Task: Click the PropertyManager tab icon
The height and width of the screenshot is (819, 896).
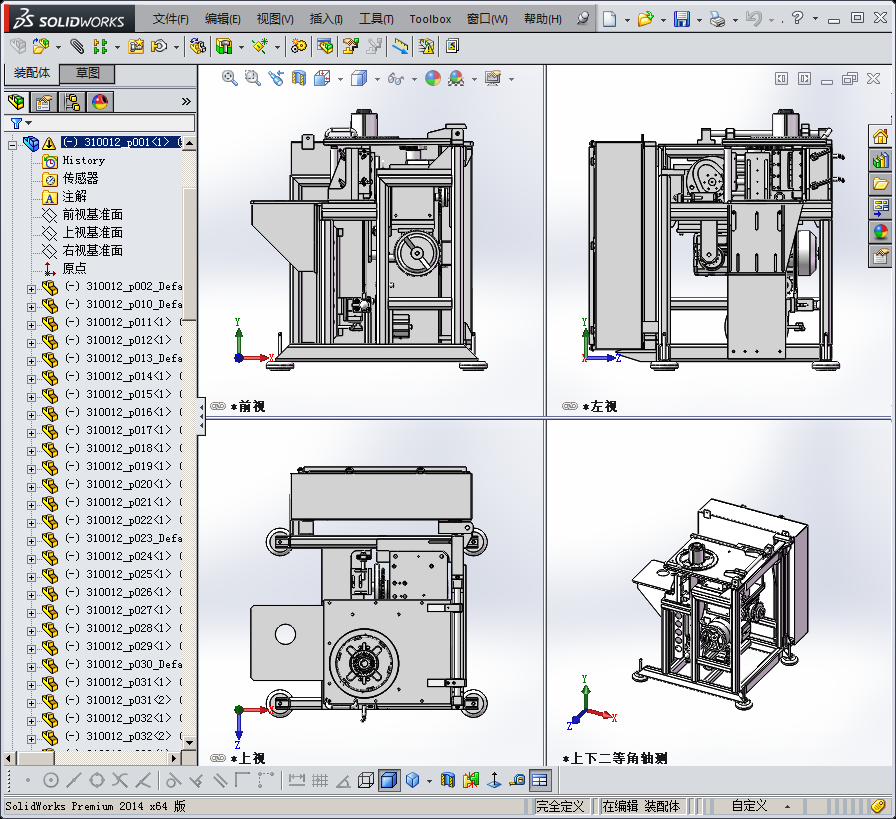Action: click(x=44, y=101)
